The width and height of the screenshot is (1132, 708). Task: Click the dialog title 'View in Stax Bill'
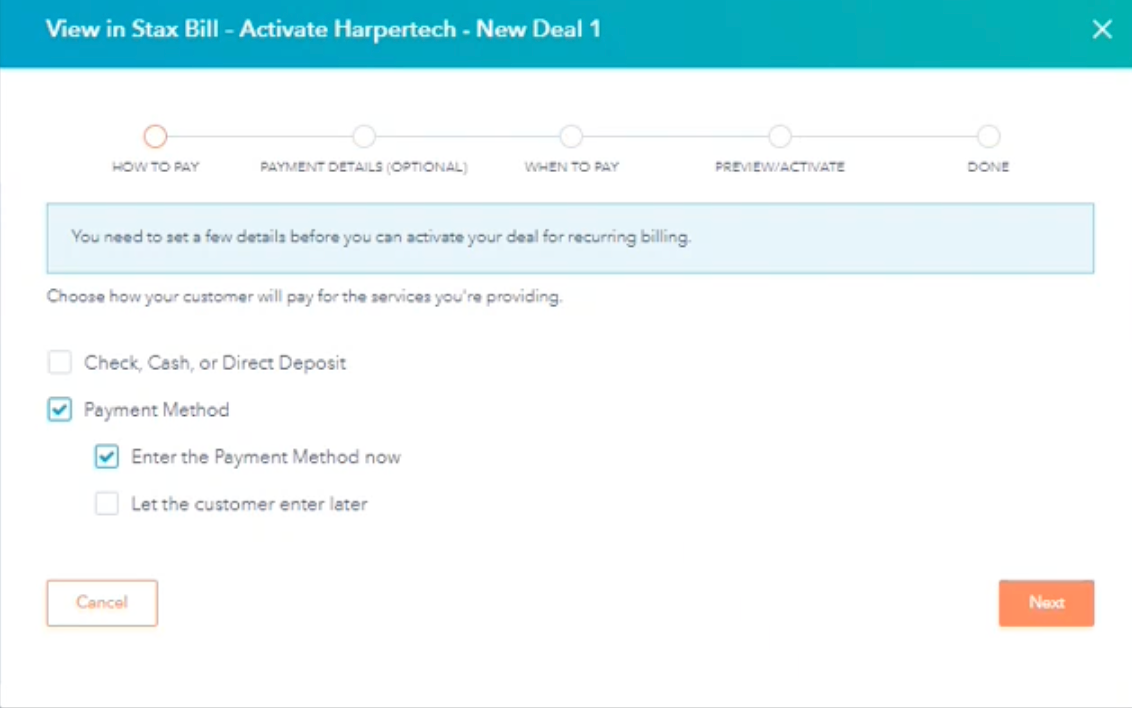[x=323, y=29]
